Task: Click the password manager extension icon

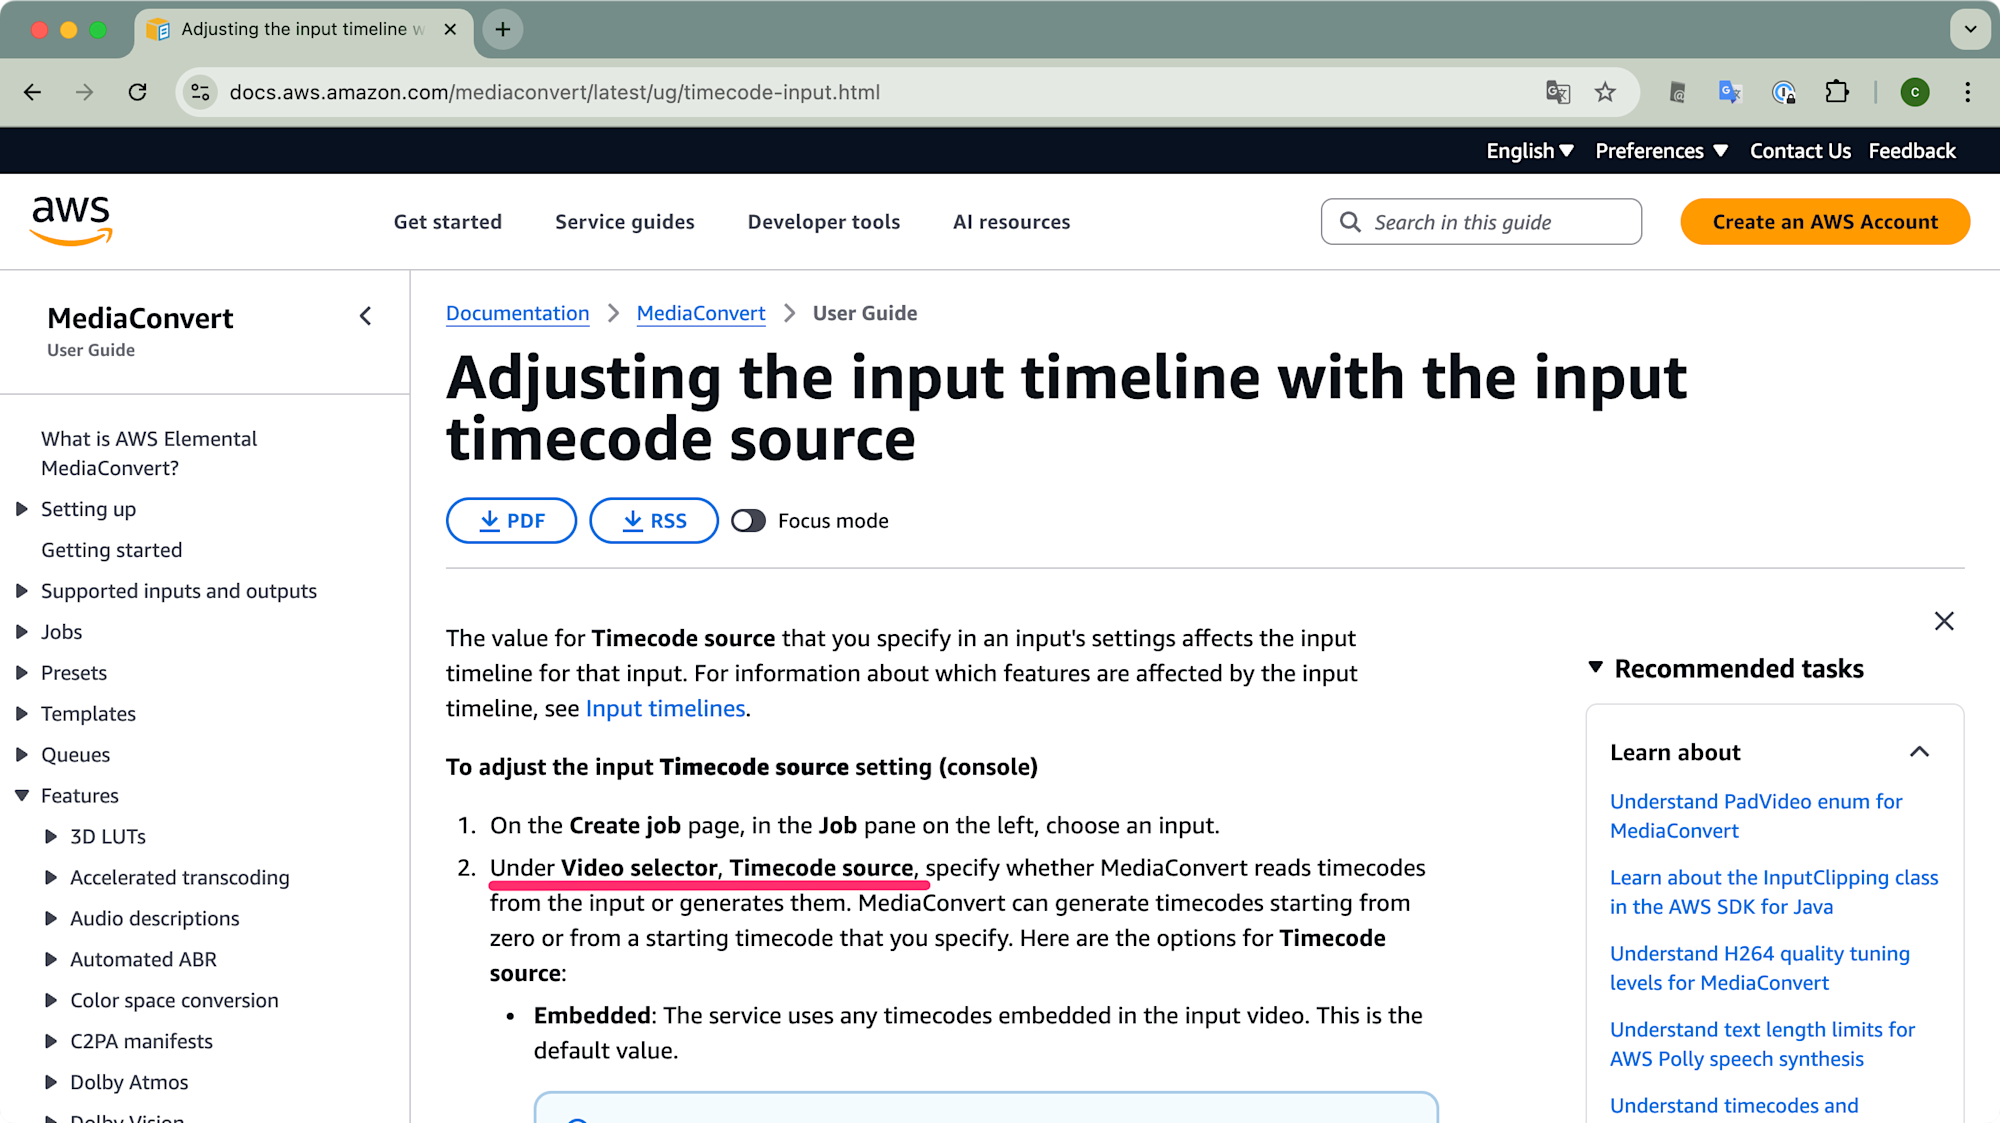Action: 1783,92
